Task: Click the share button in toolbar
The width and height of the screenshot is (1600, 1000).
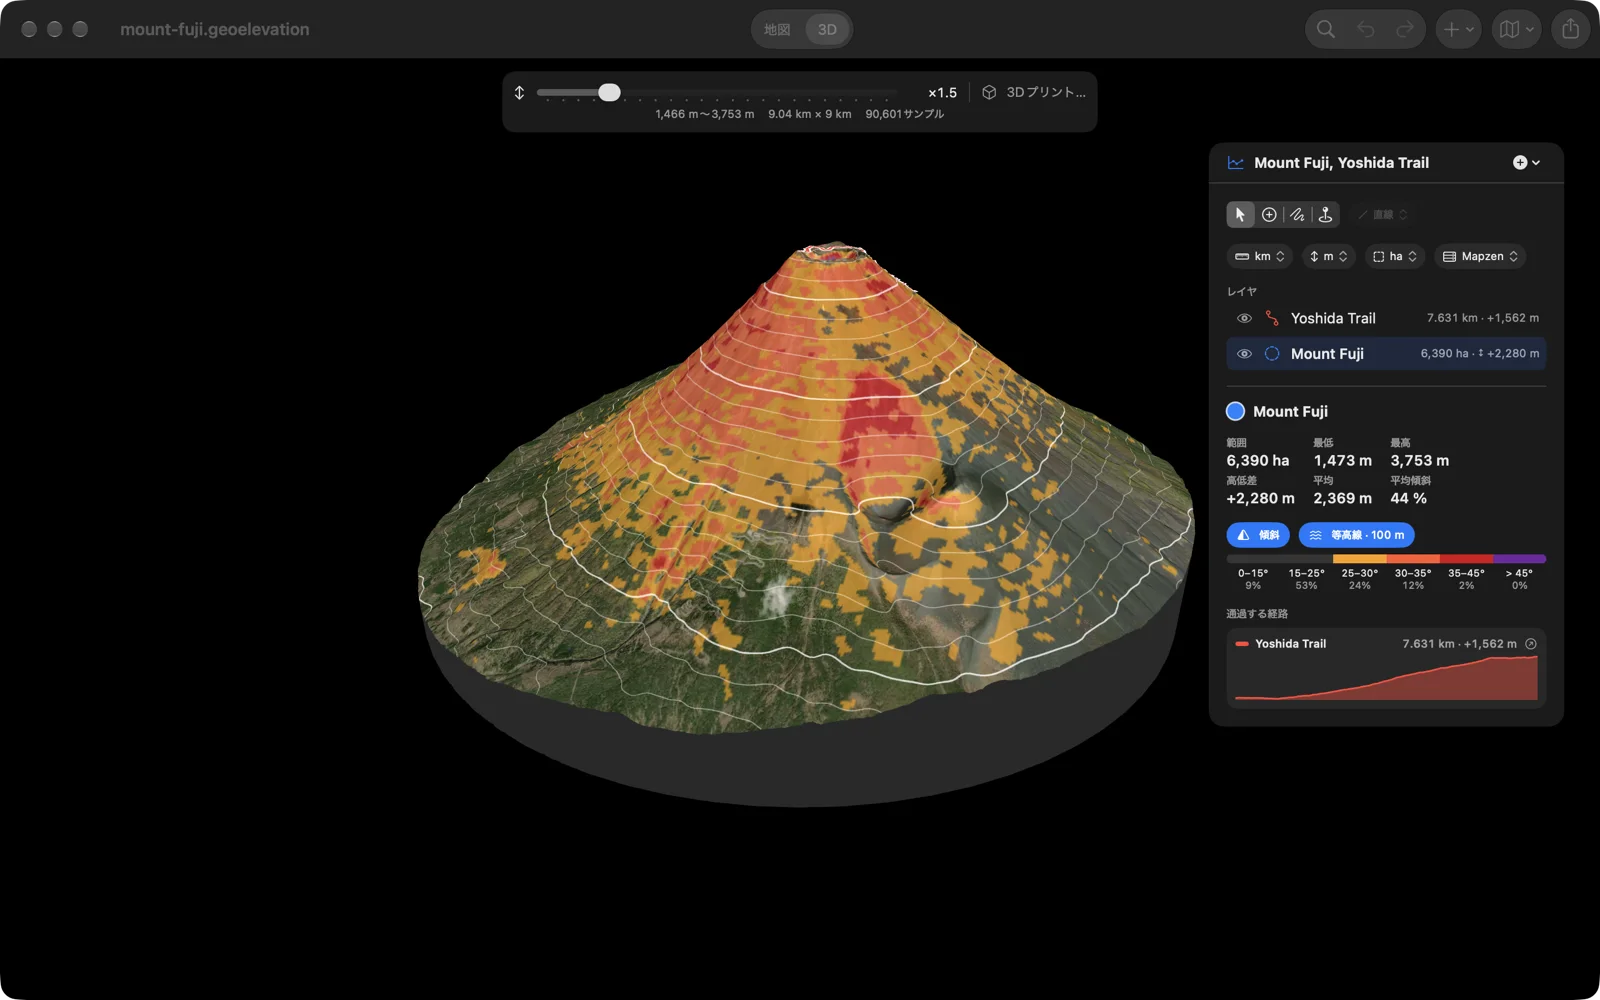Action: click(x=1571, y=29)
